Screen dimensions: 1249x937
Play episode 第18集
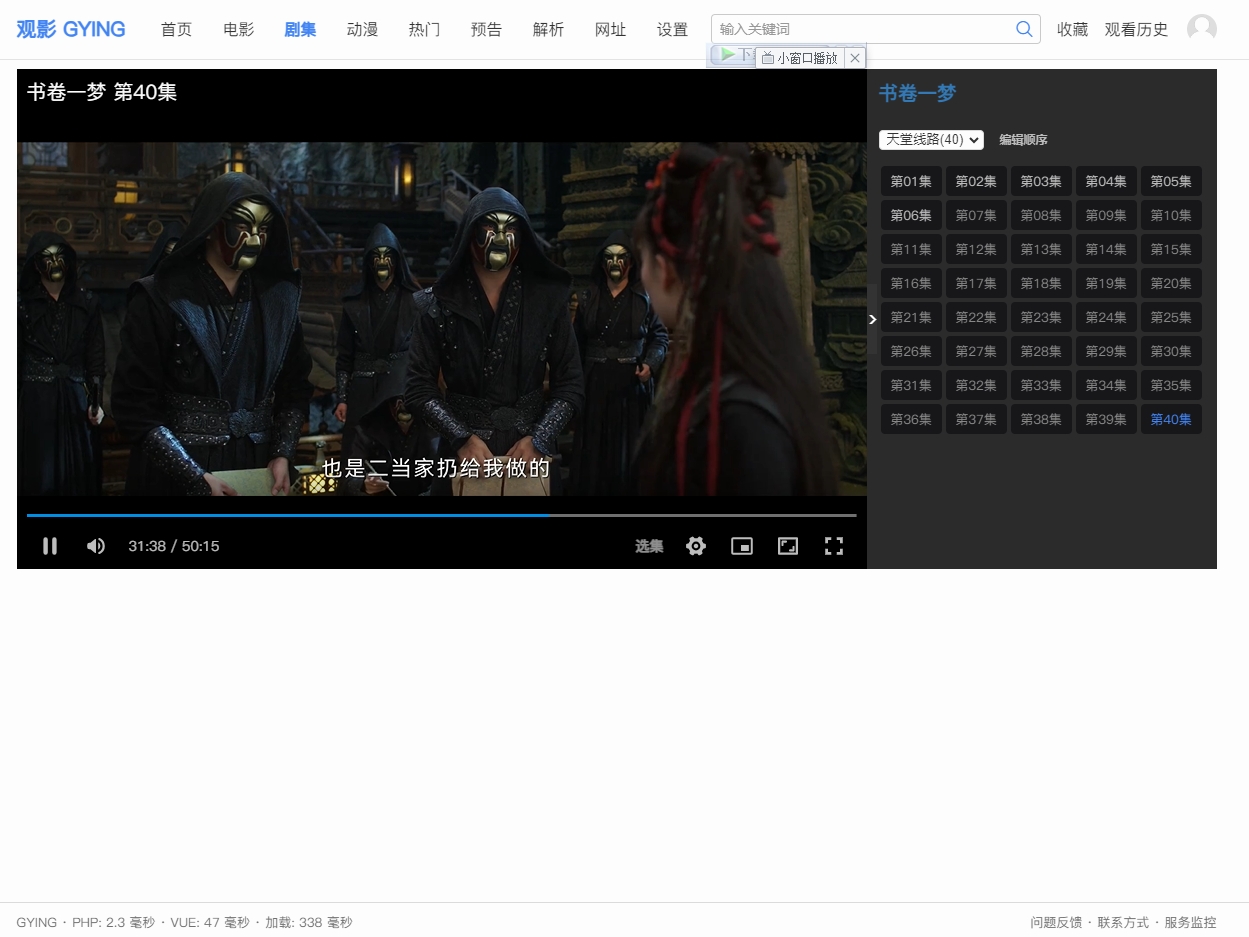(1041, 283)
